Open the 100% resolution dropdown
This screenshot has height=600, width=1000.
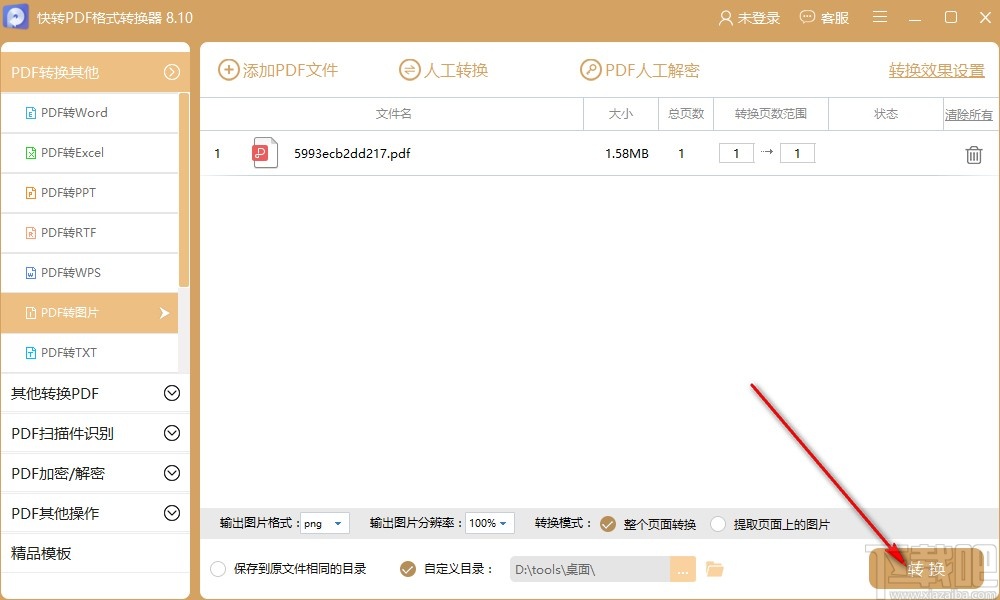point(489,523)
